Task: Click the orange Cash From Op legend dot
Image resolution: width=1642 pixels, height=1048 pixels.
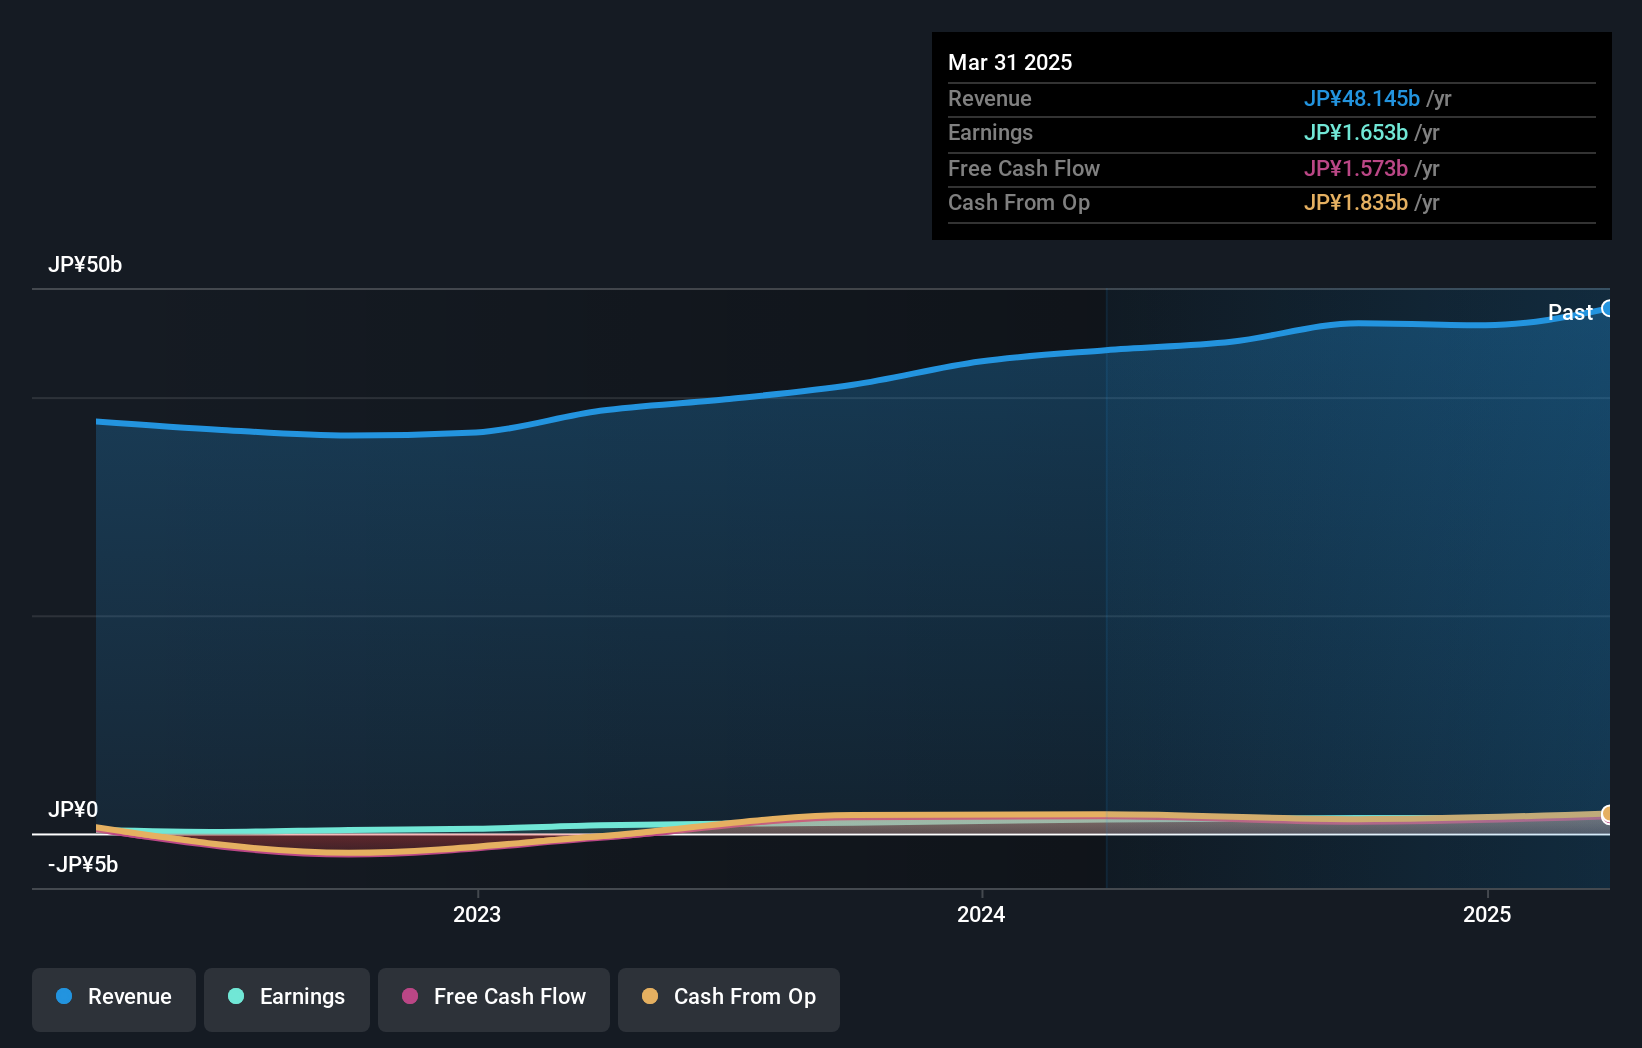Action: [651, 997]
